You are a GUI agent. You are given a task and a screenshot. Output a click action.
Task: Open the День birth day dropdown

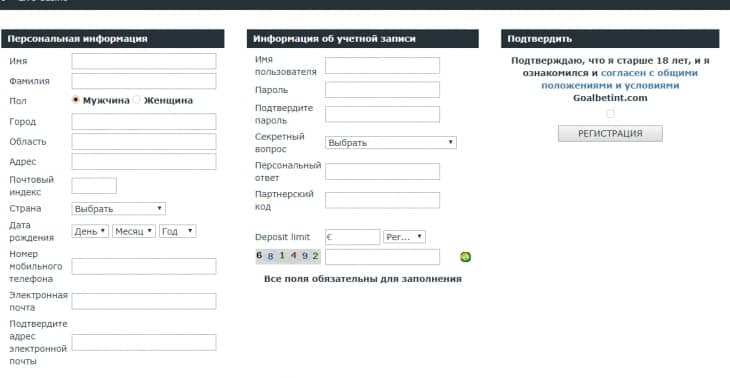click(x=90, y=231)
